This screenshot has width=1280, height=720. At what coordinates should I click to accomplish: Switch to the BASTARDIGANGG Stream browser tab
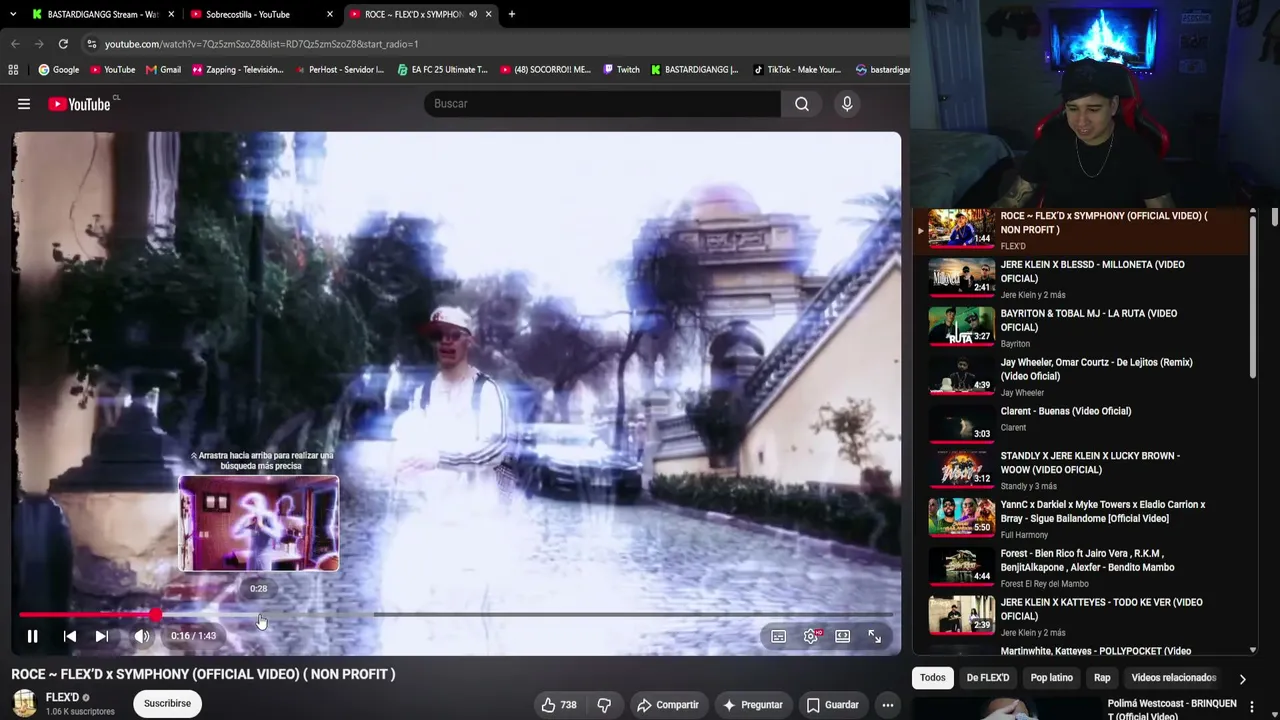(x=103, y=14)
